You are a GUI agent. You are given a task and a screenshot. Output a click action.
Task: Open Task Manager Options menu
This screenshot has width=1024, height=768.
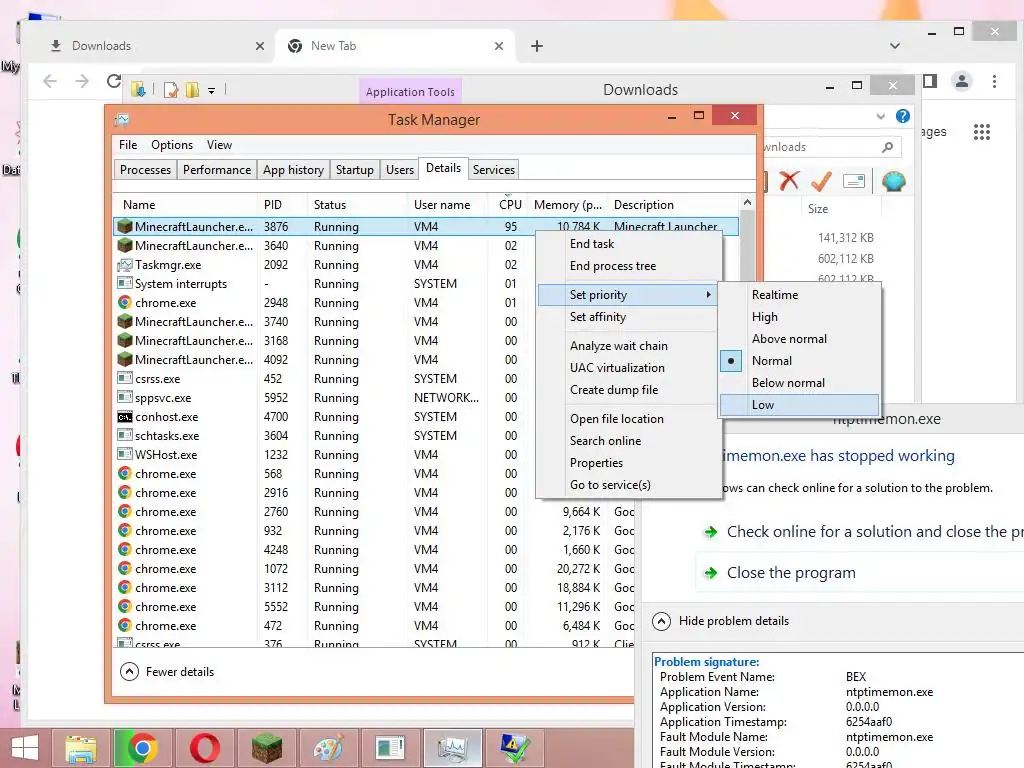[172, 145]
